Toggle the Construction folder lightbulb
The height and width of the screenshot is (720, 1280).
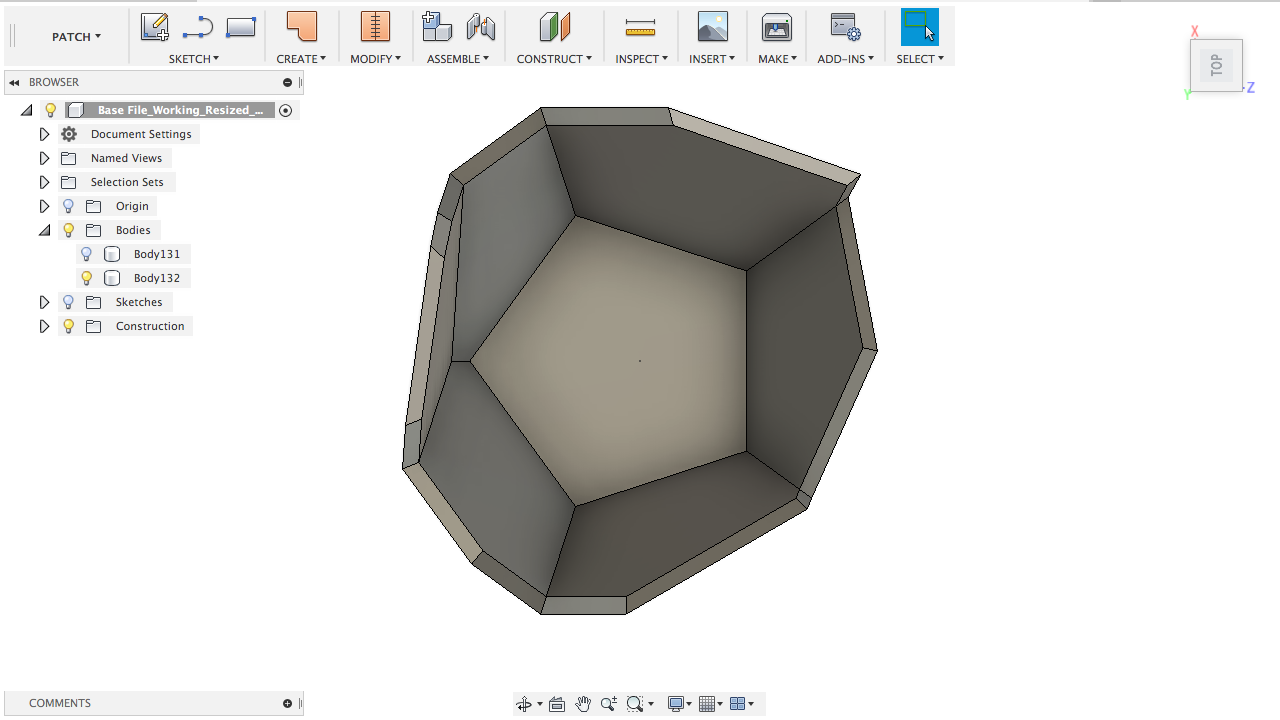pos(68,326)
